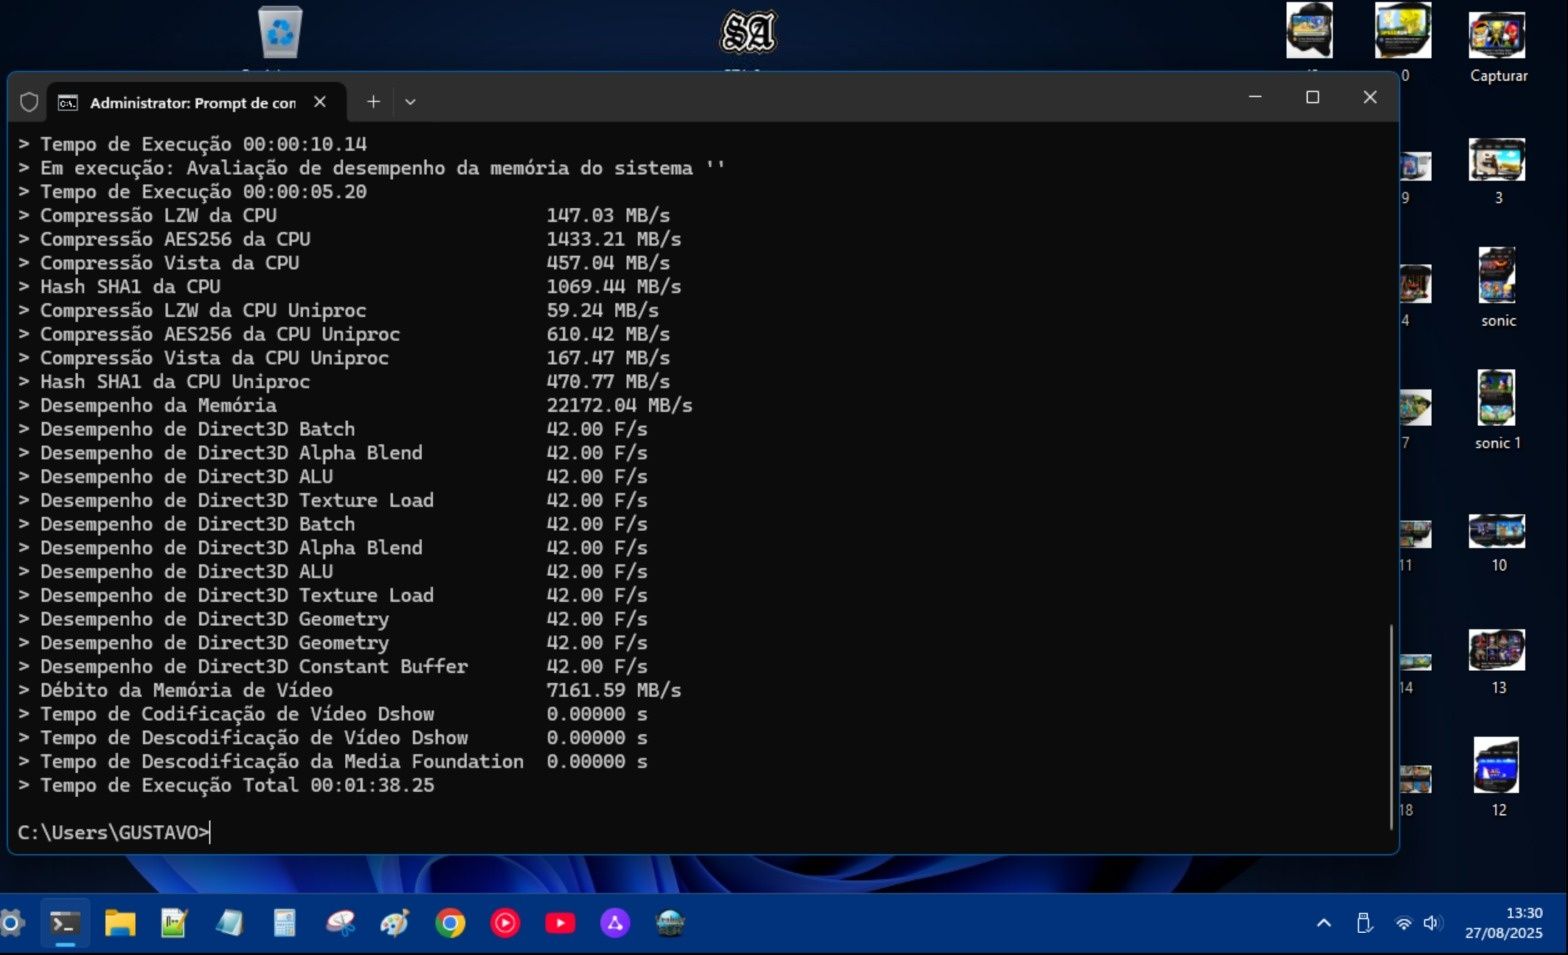The width and height of the screenshot is (1568, 955).
Task: Click the 'Desempenho da Memória' output line
Action: tap(355, 405)
